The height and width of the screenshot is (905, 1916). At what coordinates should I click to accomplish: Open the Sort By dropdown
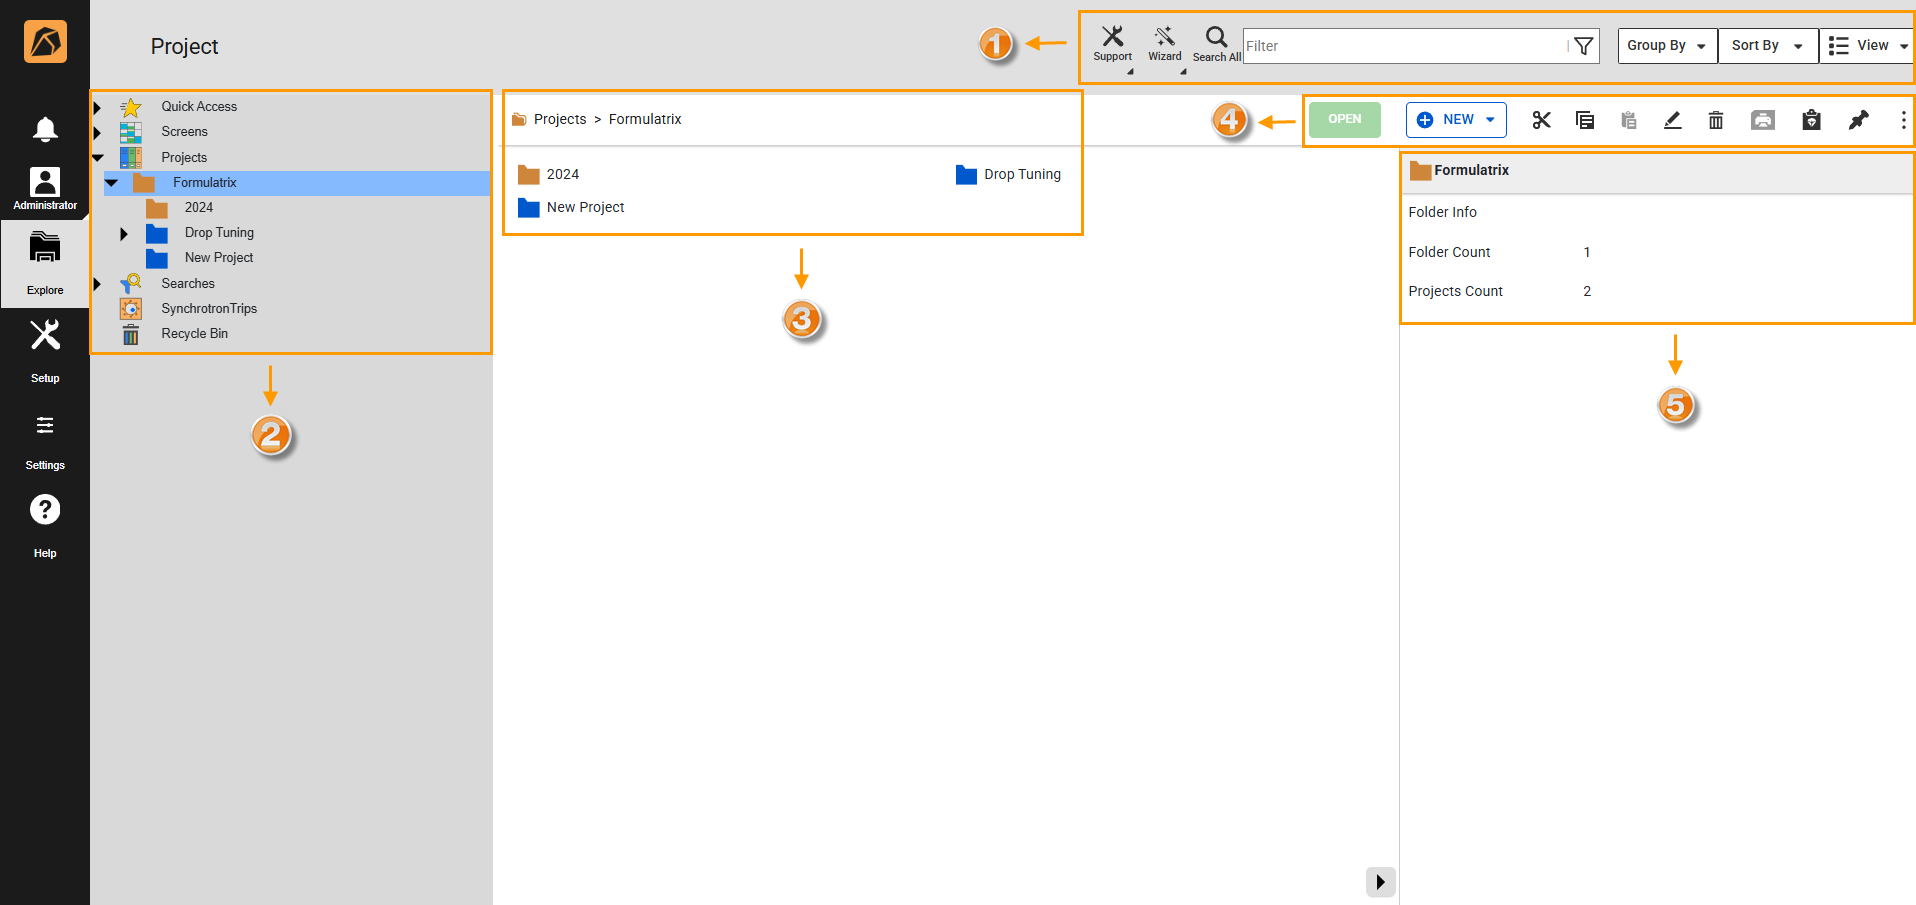point(1767,46)
